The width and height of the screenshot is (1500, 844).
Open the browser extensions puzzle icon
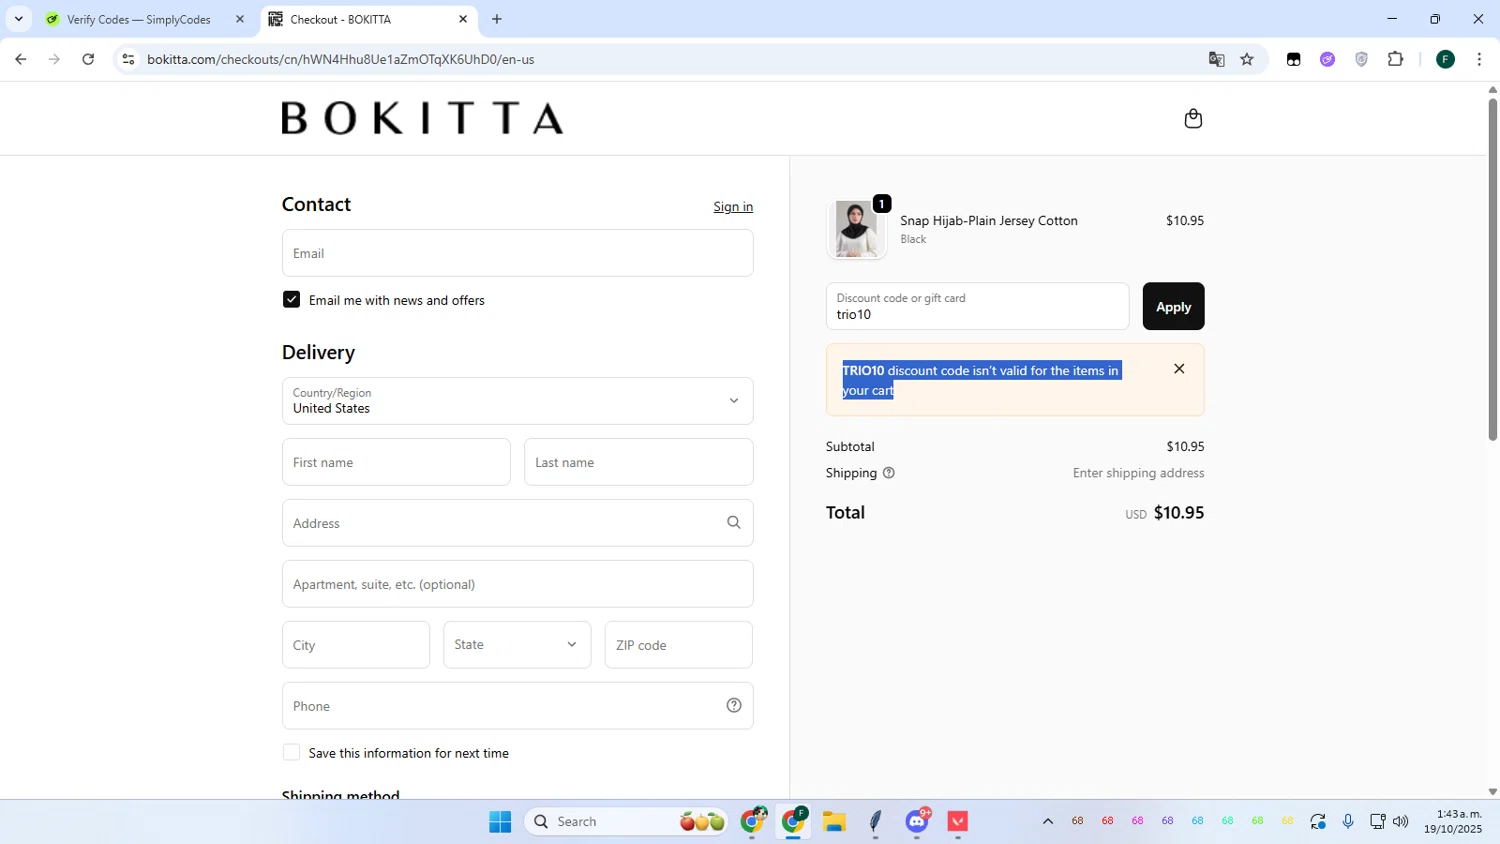[1396, 59]
